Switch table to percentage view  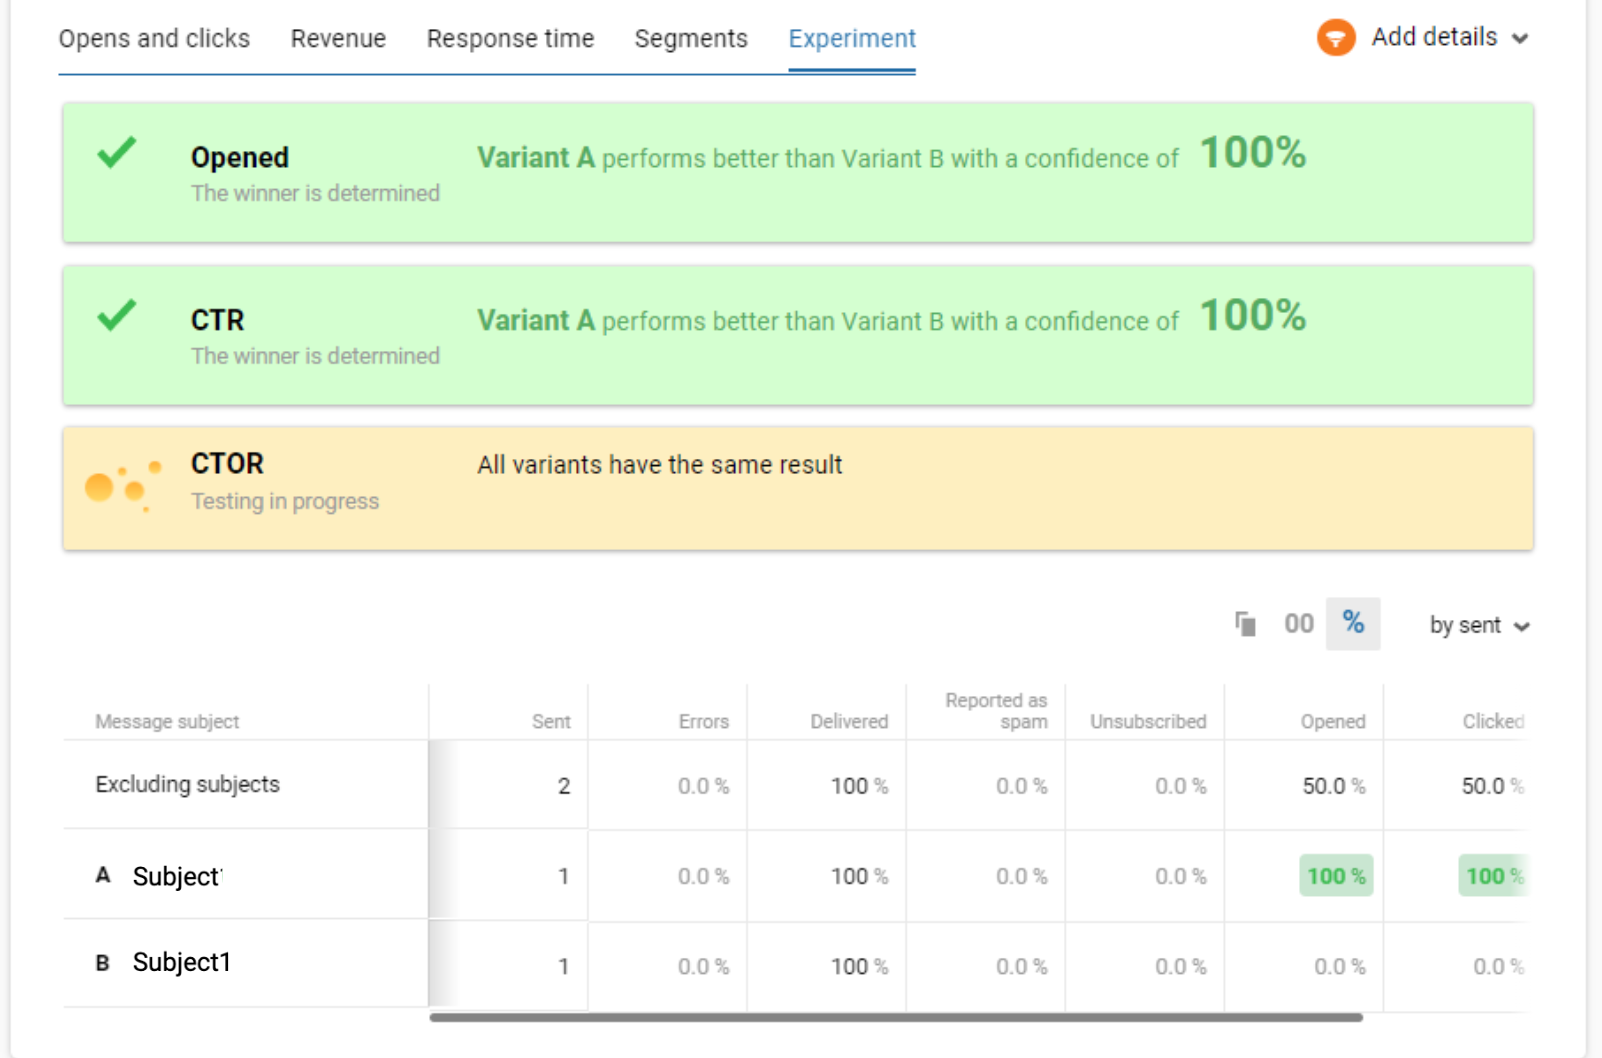point(1353,623)
